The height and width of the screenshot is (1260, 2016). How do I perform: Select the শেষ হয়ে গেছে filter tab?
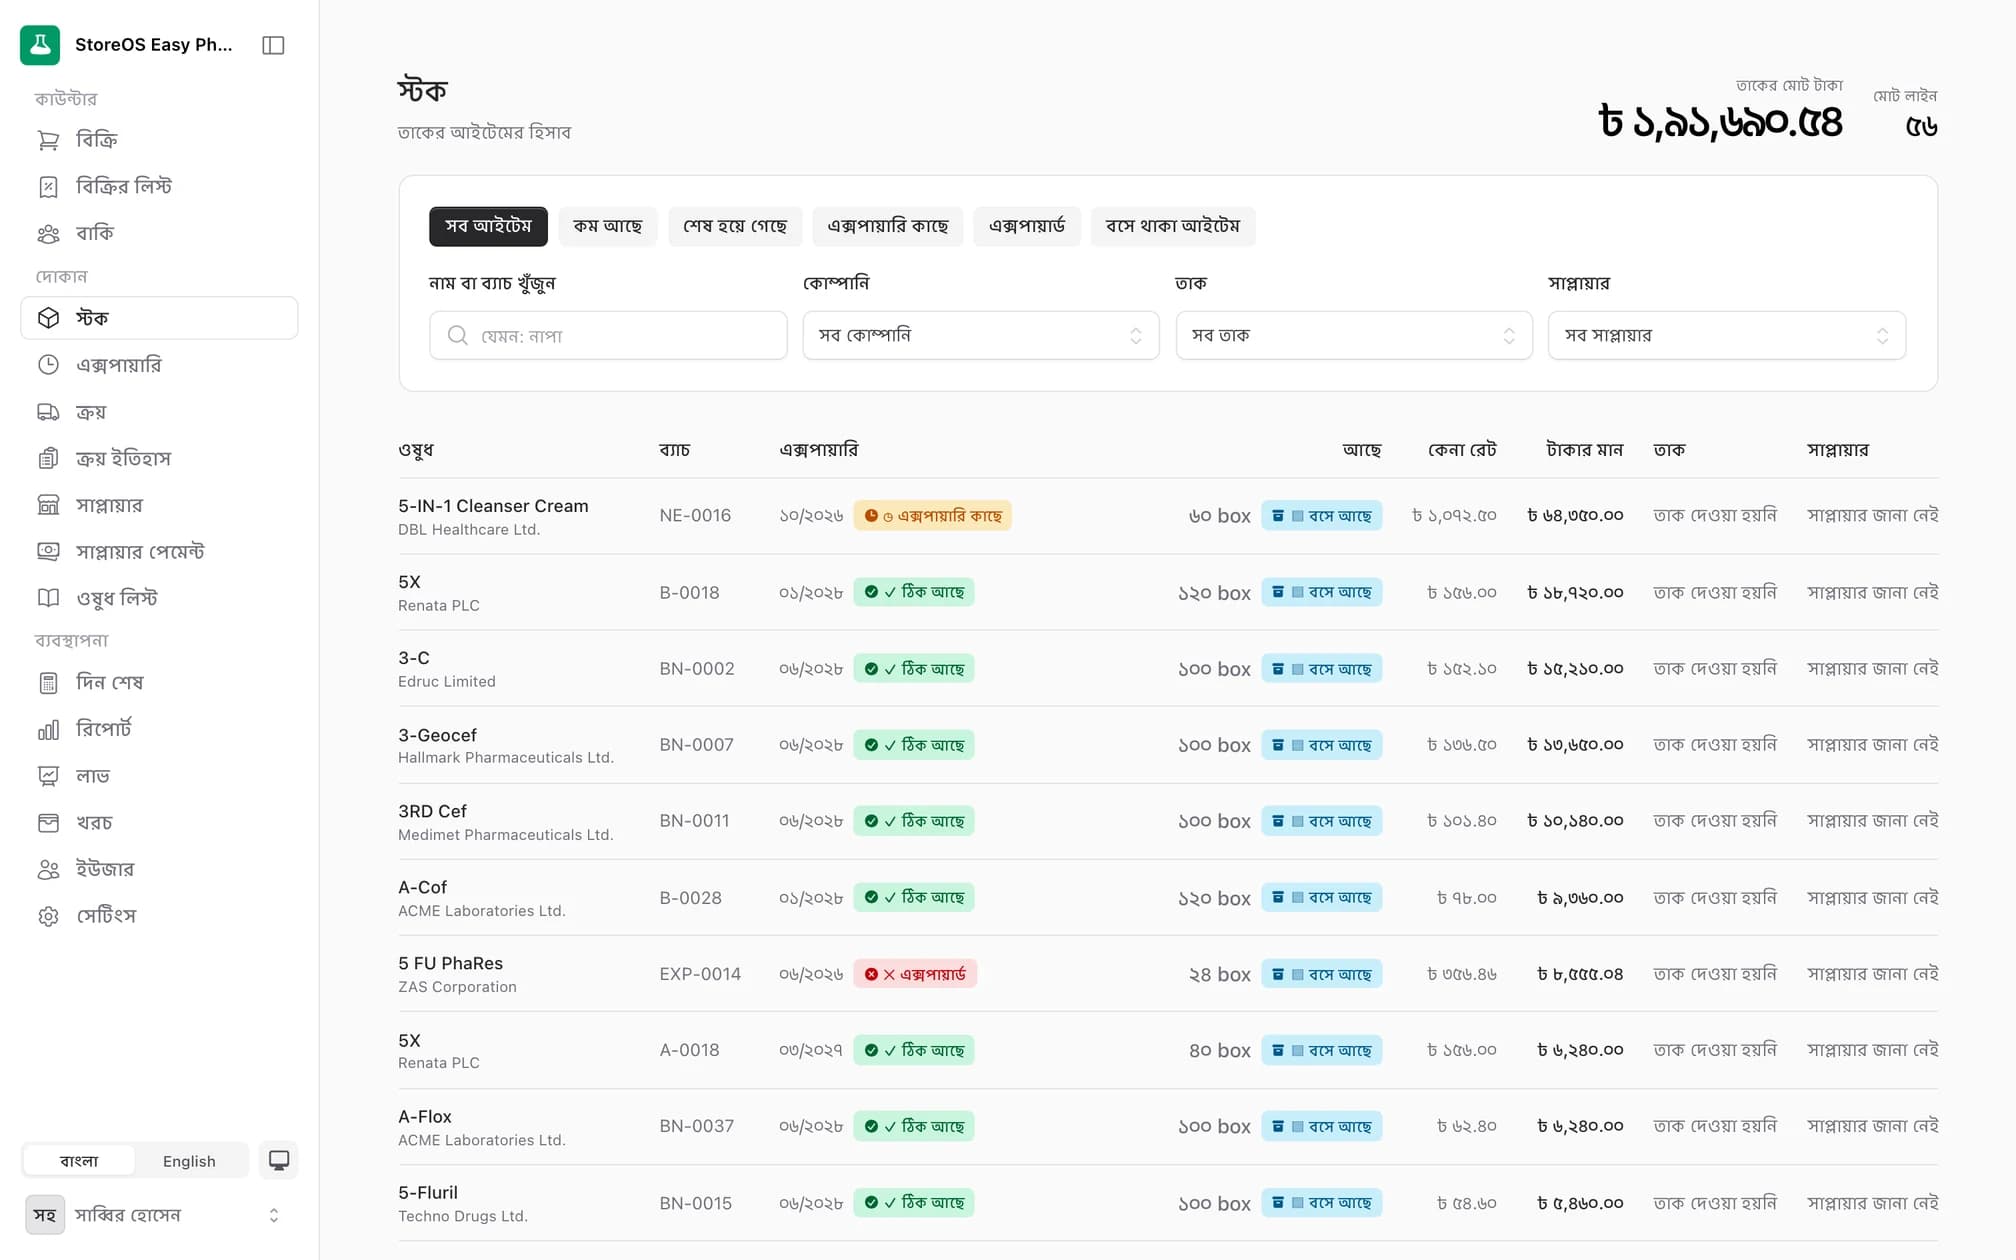735,226
